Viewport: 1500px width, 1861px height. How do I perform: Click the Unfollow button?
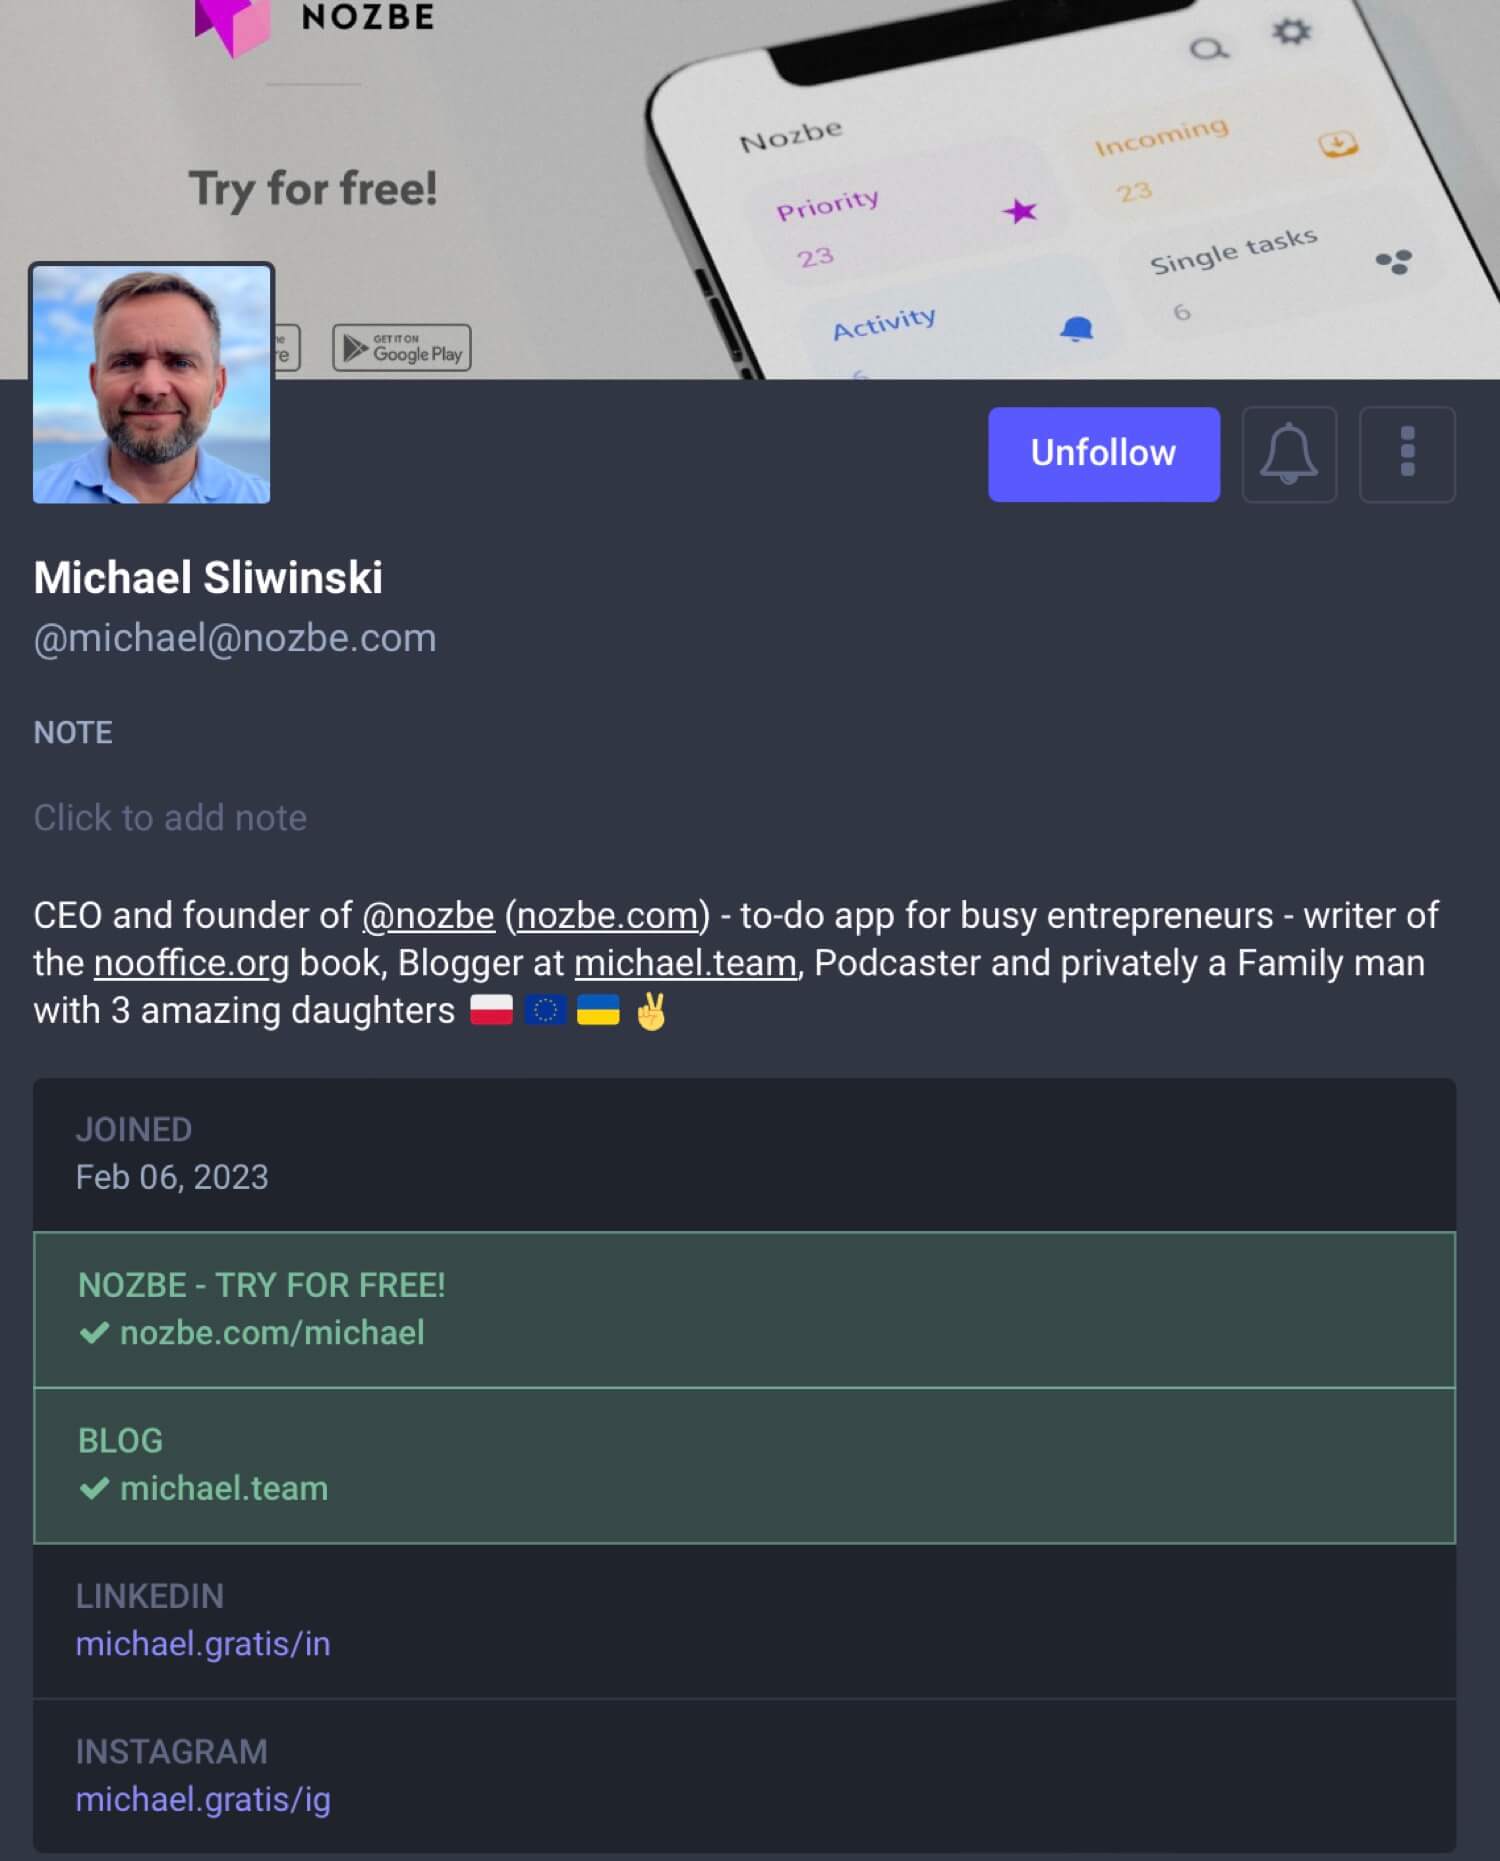pos(1103,454)
